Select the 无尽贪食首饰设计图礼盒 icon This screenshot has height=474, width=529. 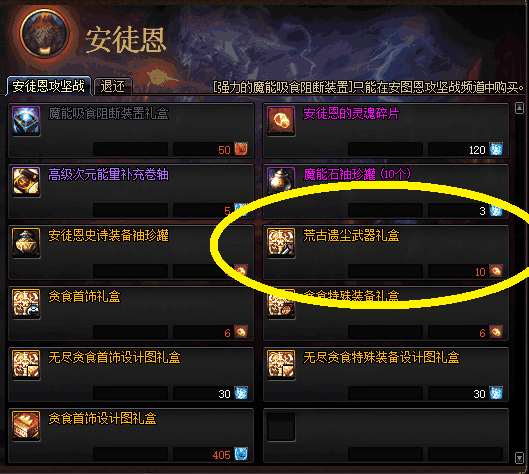(x=26, y=365)
